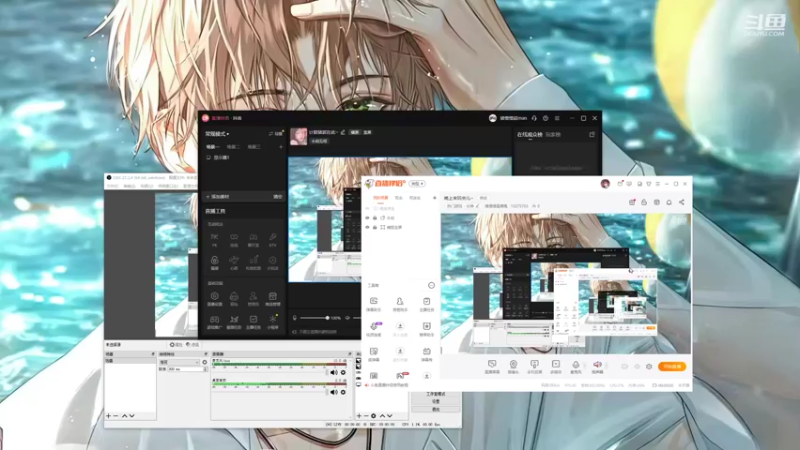Click the screen capture icon in white bottom bar
Viewport: 800px width, 450px height.
(x=492, y=366)
